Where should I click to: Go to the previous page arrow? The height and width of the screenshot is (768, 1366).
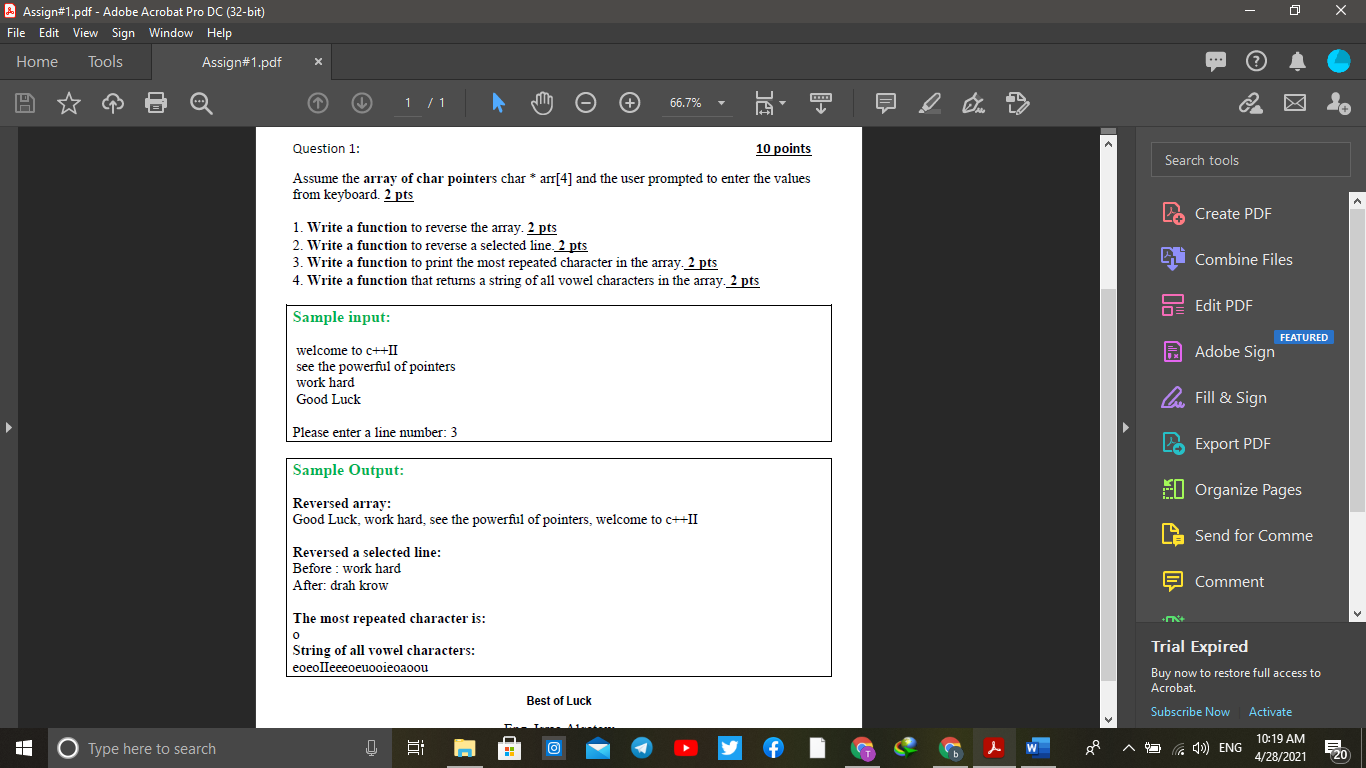pos(318,103)
